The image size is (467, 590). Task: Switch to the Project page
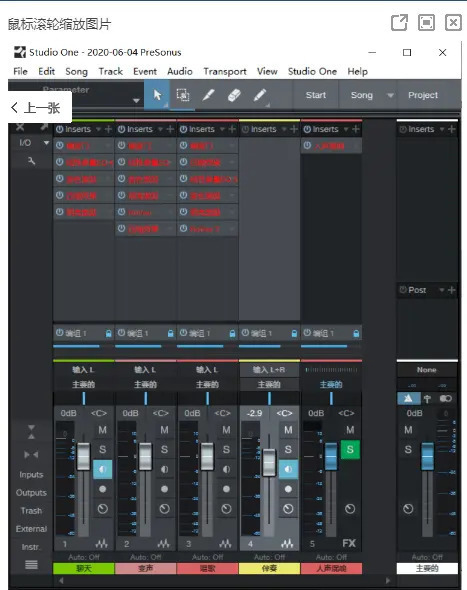[423, 95]
